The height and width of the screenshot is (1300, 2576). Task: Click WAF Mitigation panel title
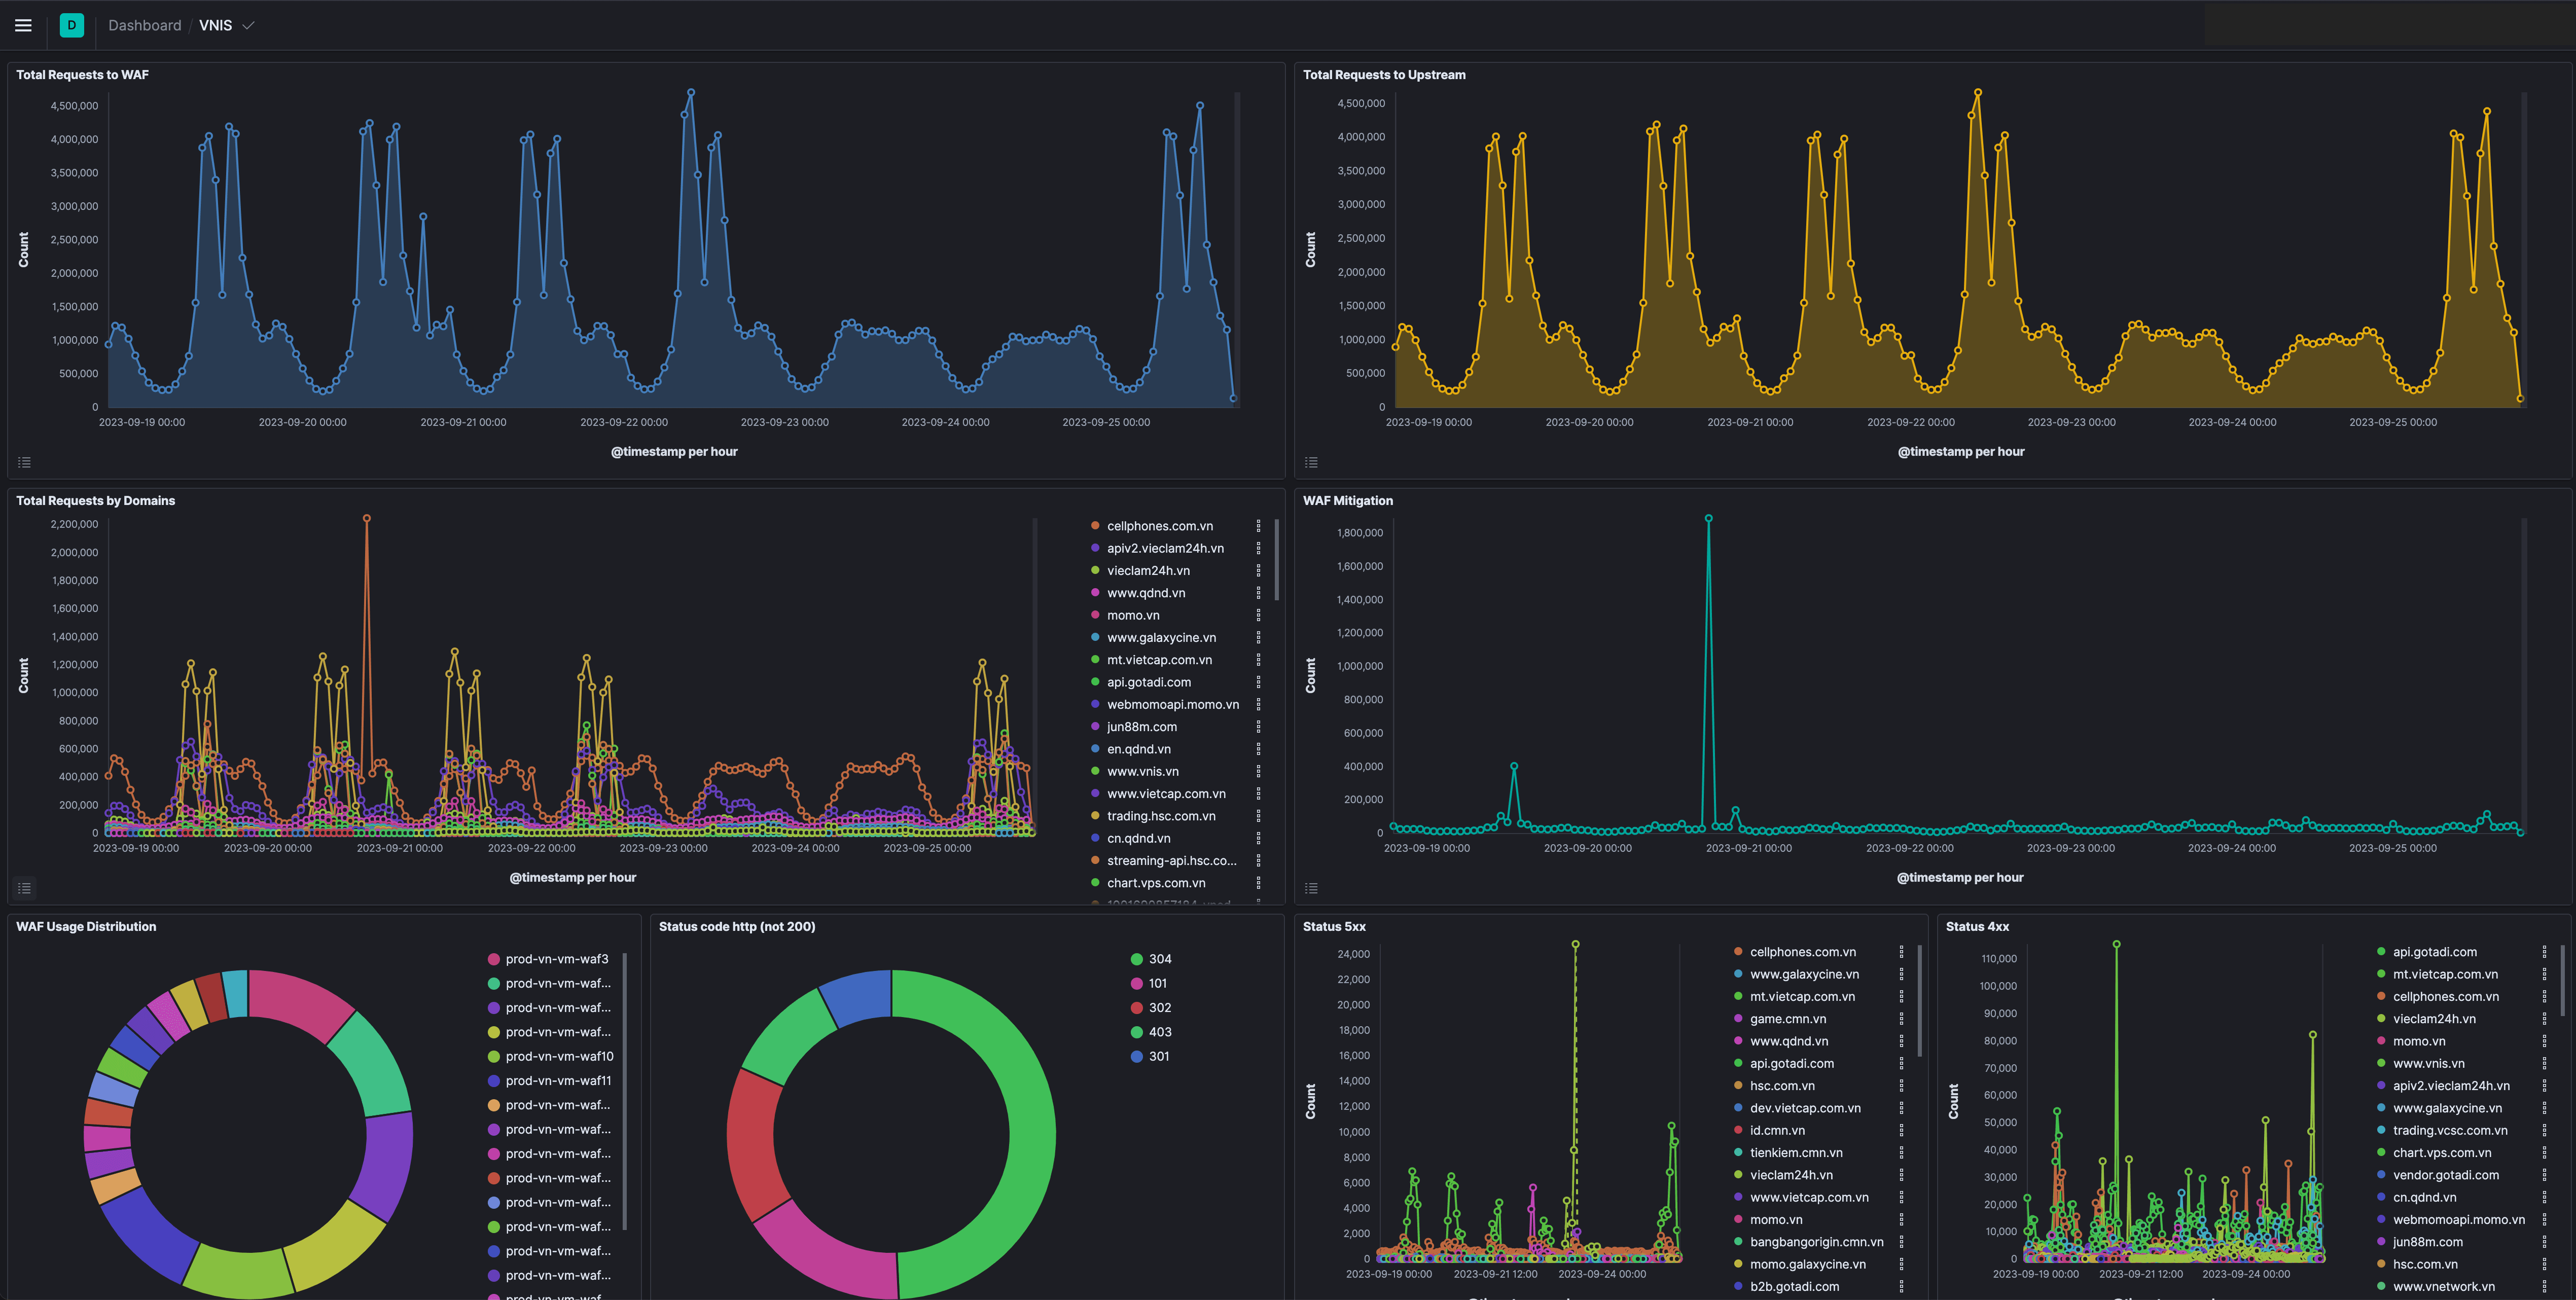pyautogui.click(x=1347, y=501)
